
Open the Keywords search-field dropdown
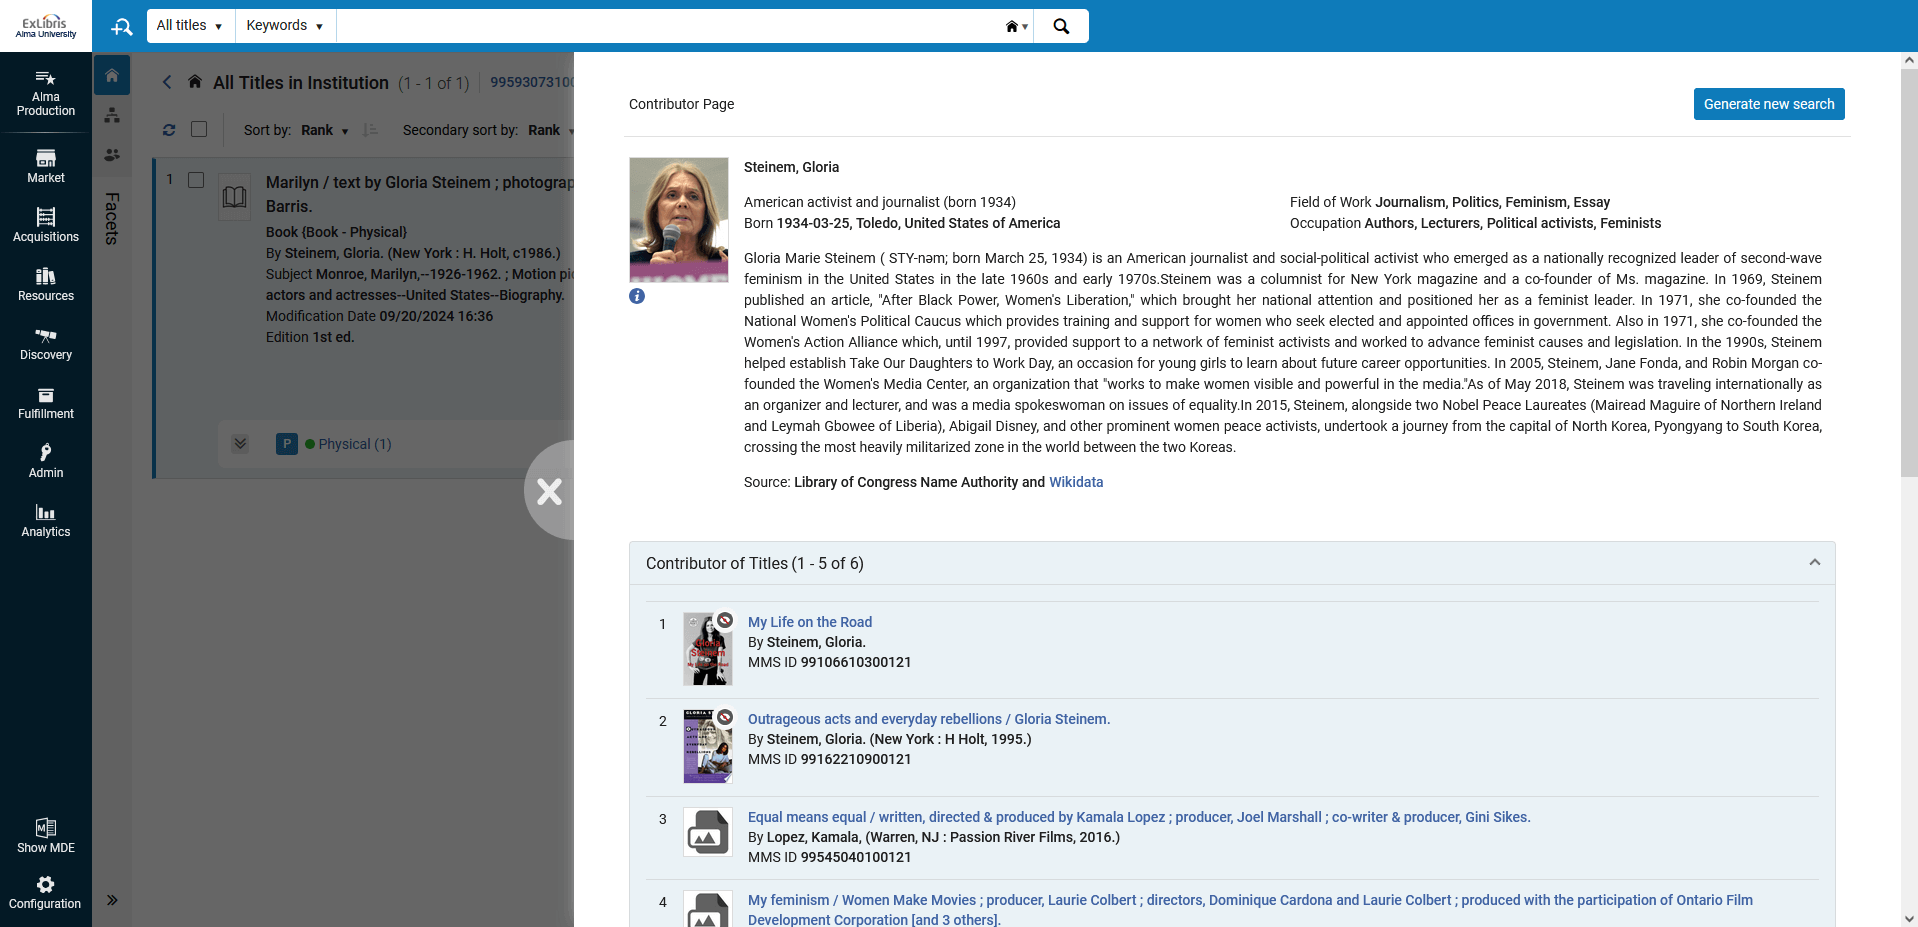(x=285, y=26)
